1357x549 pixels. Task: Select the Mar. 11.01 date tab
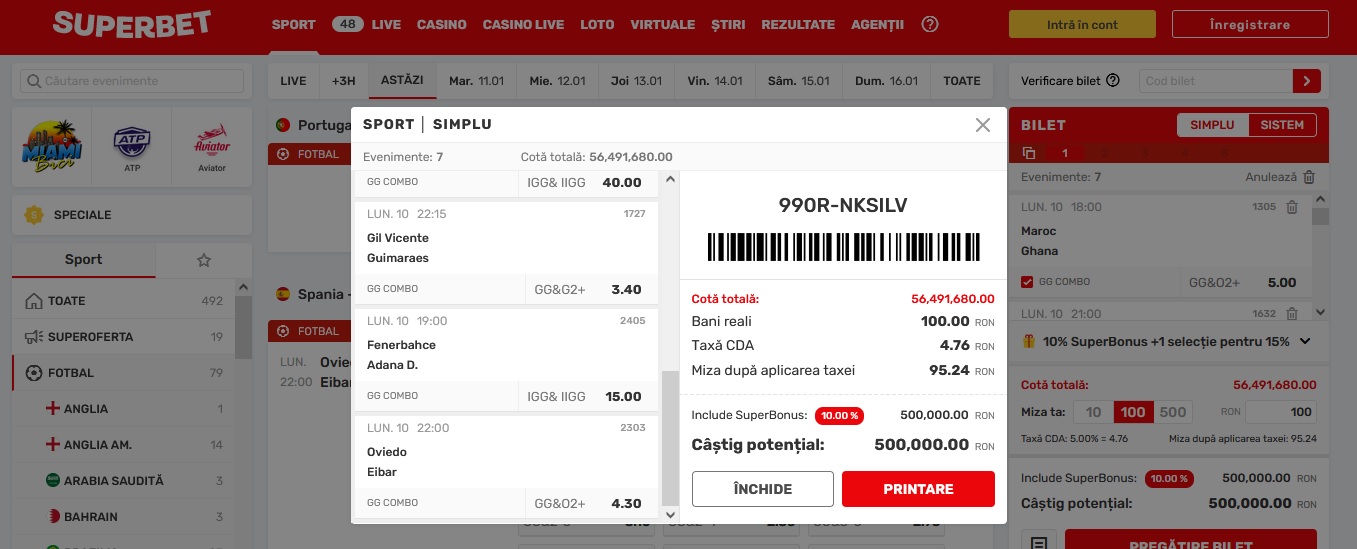(x=476, y=81)
